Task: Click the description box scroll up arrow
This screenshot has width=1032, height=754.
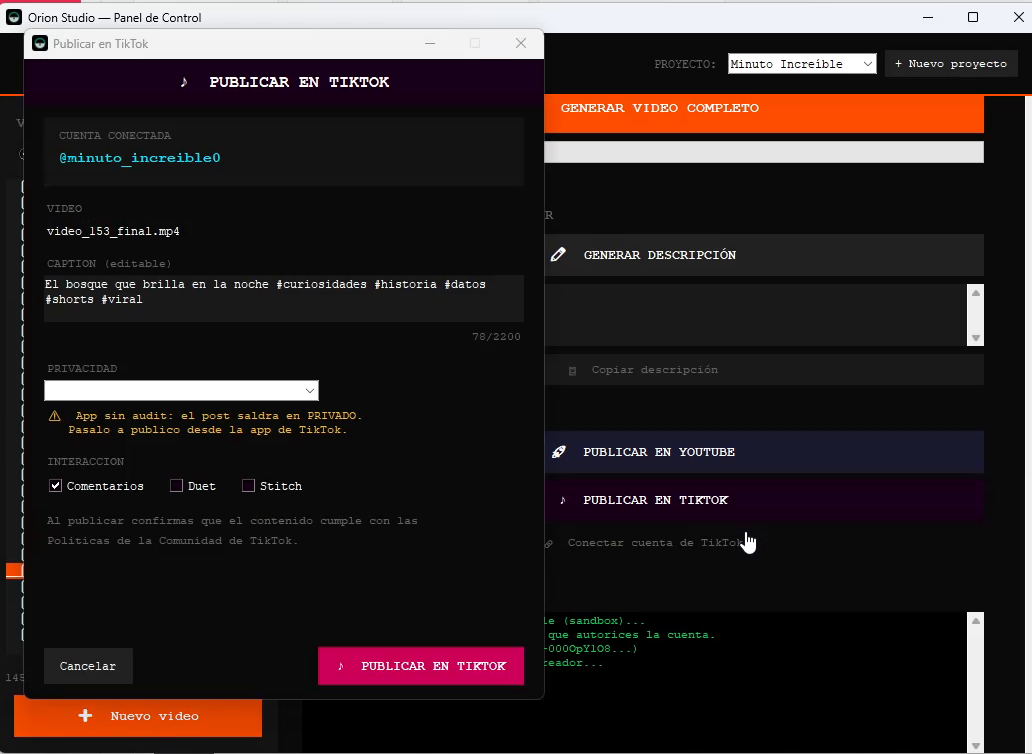Action: tap(976, 293)
